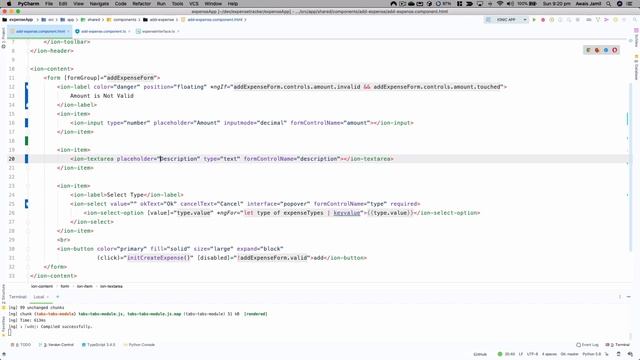
Task: Close the add-expense.component.ts tab
Action: 129,31
